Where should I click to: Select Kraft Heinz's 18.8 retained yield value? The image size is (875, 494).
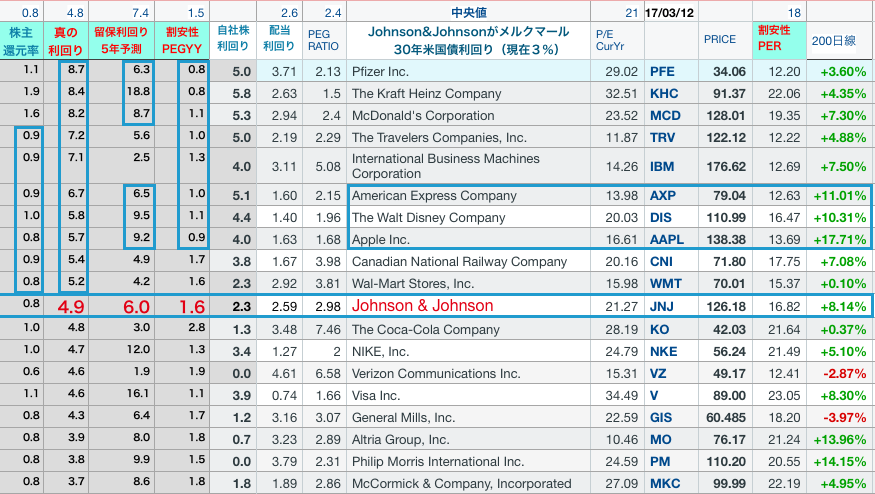138,91
